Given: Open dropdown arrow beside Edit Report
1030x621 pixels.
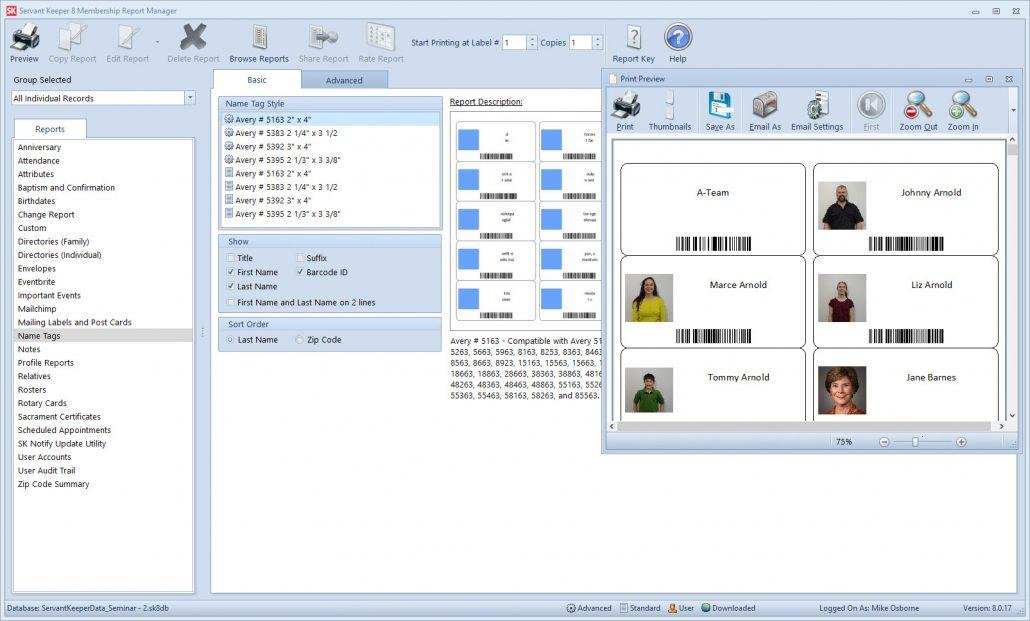Looking at the screenshot, I should pos(158,42).
